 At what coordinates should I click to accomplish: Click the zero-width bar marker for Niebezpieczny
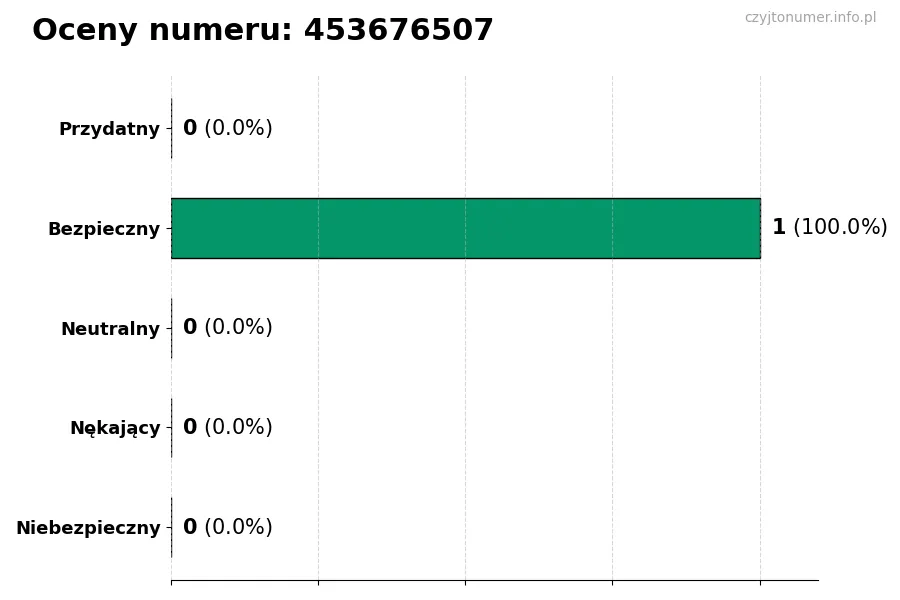[172, 528]
